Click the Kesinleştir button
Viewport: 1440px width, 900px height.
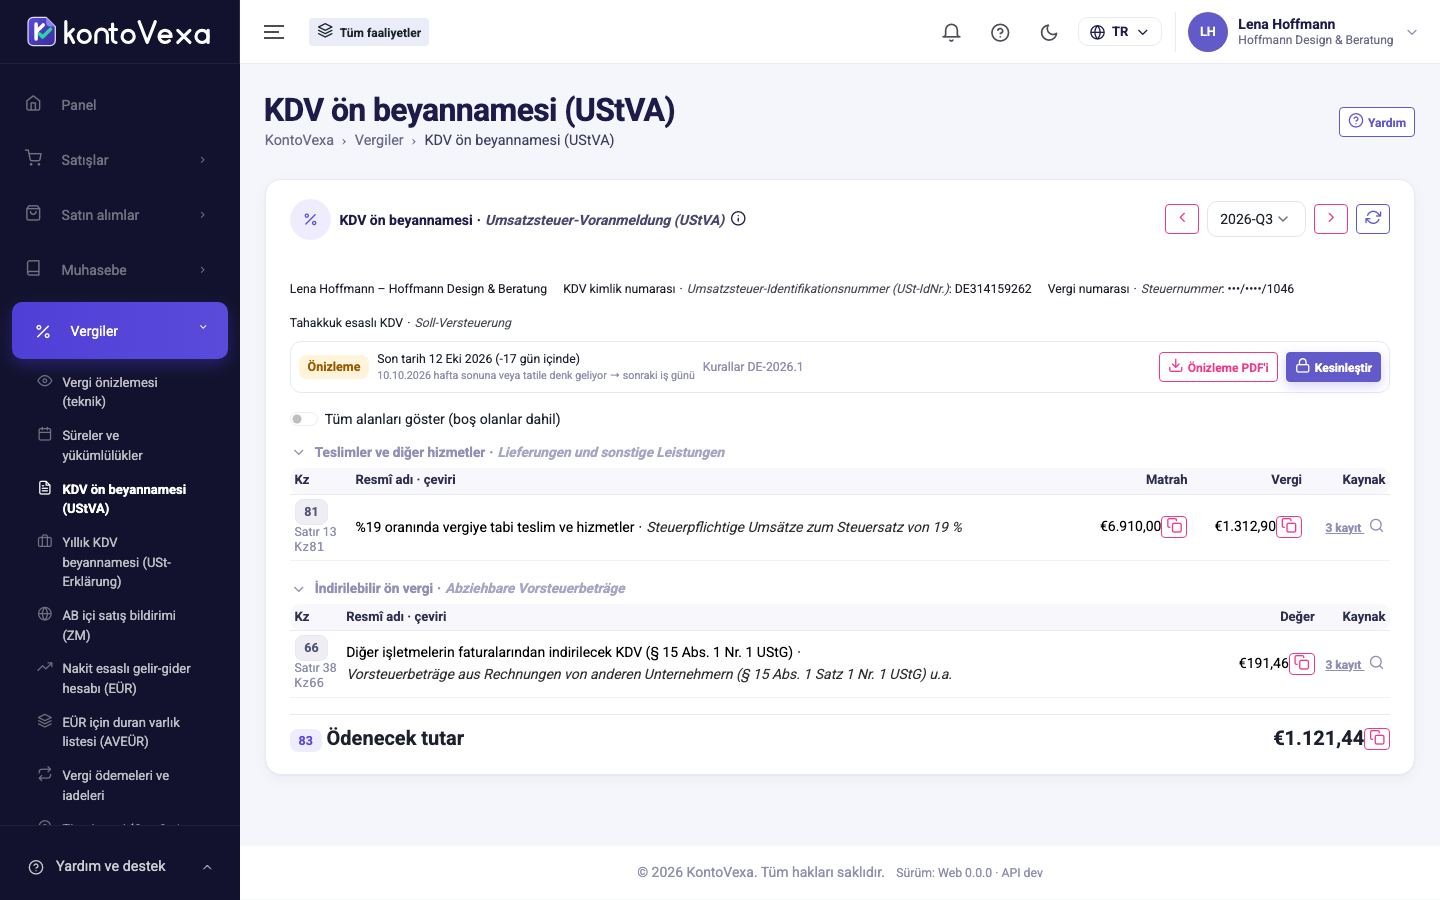[x=1333, y=367]
